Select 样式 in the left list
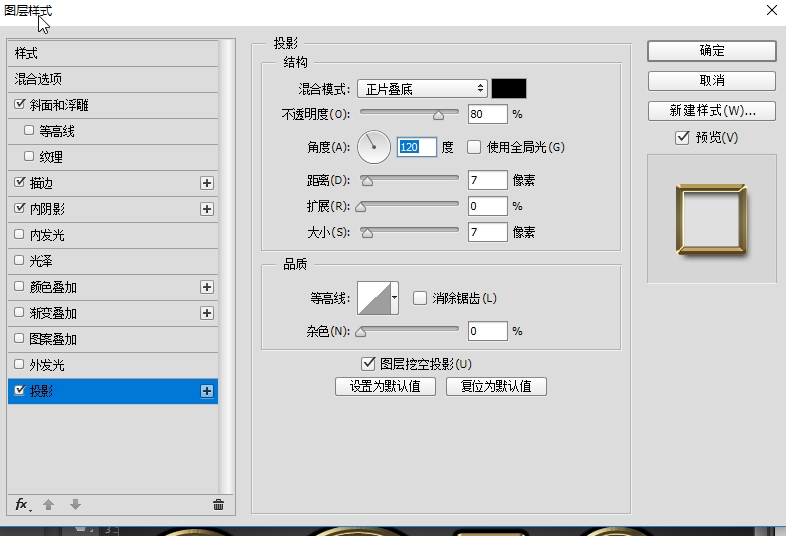 tap(113, 53)
